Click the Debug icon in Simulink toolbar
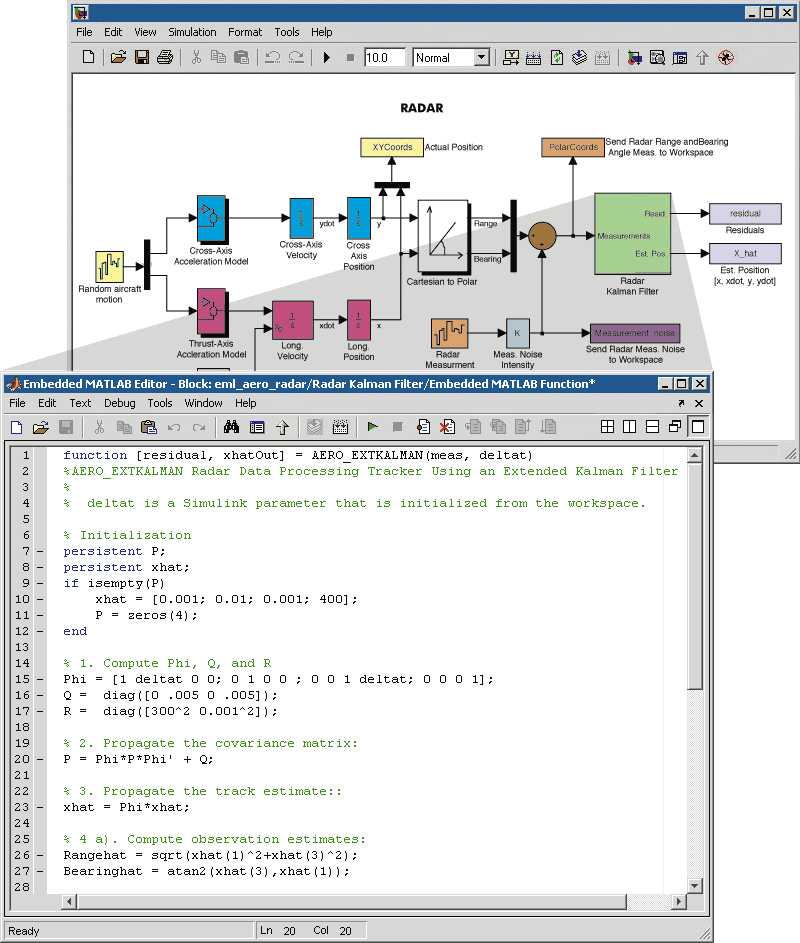This screenshot has width=800, height=943. 726,58
